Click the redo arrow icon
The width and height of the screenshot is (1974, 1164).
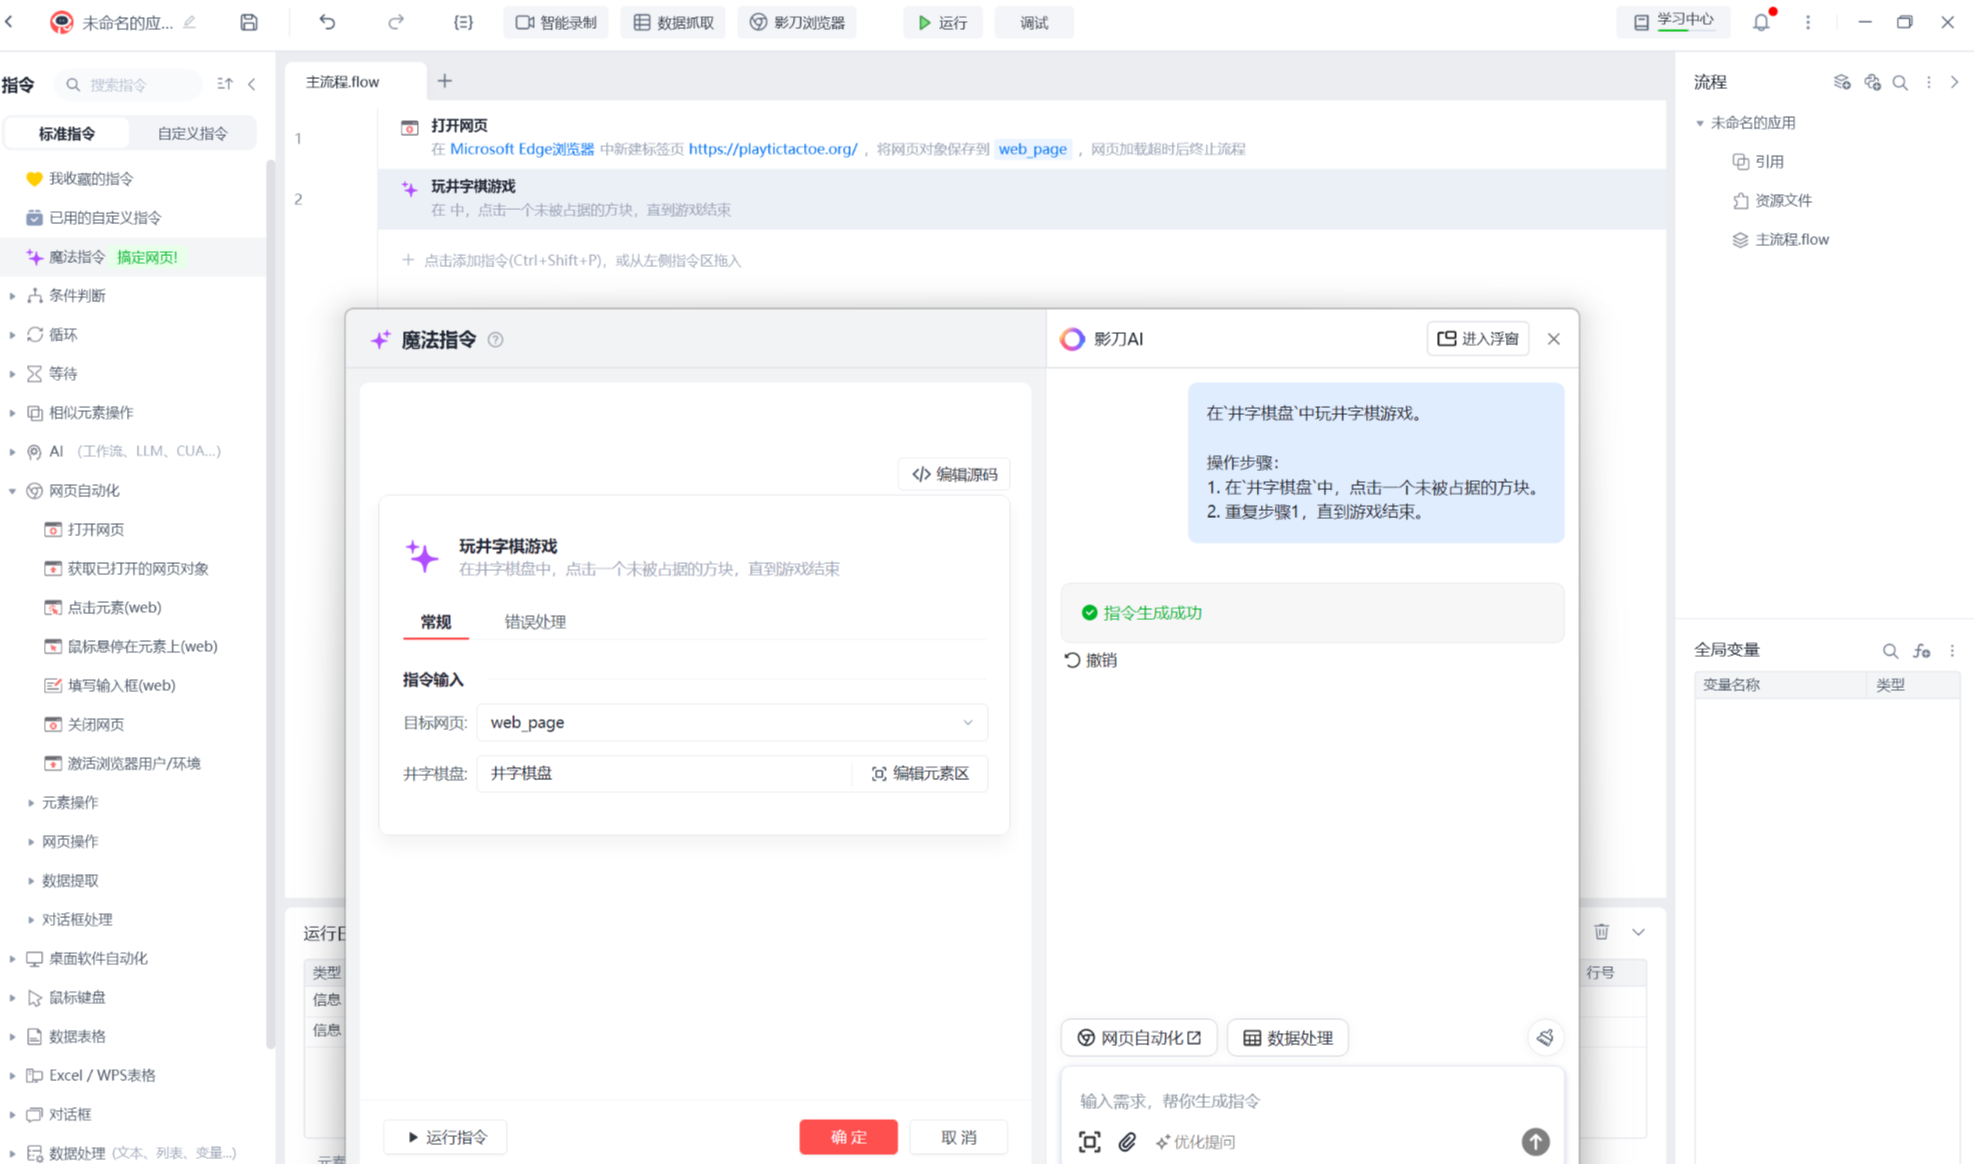point(395,22)
